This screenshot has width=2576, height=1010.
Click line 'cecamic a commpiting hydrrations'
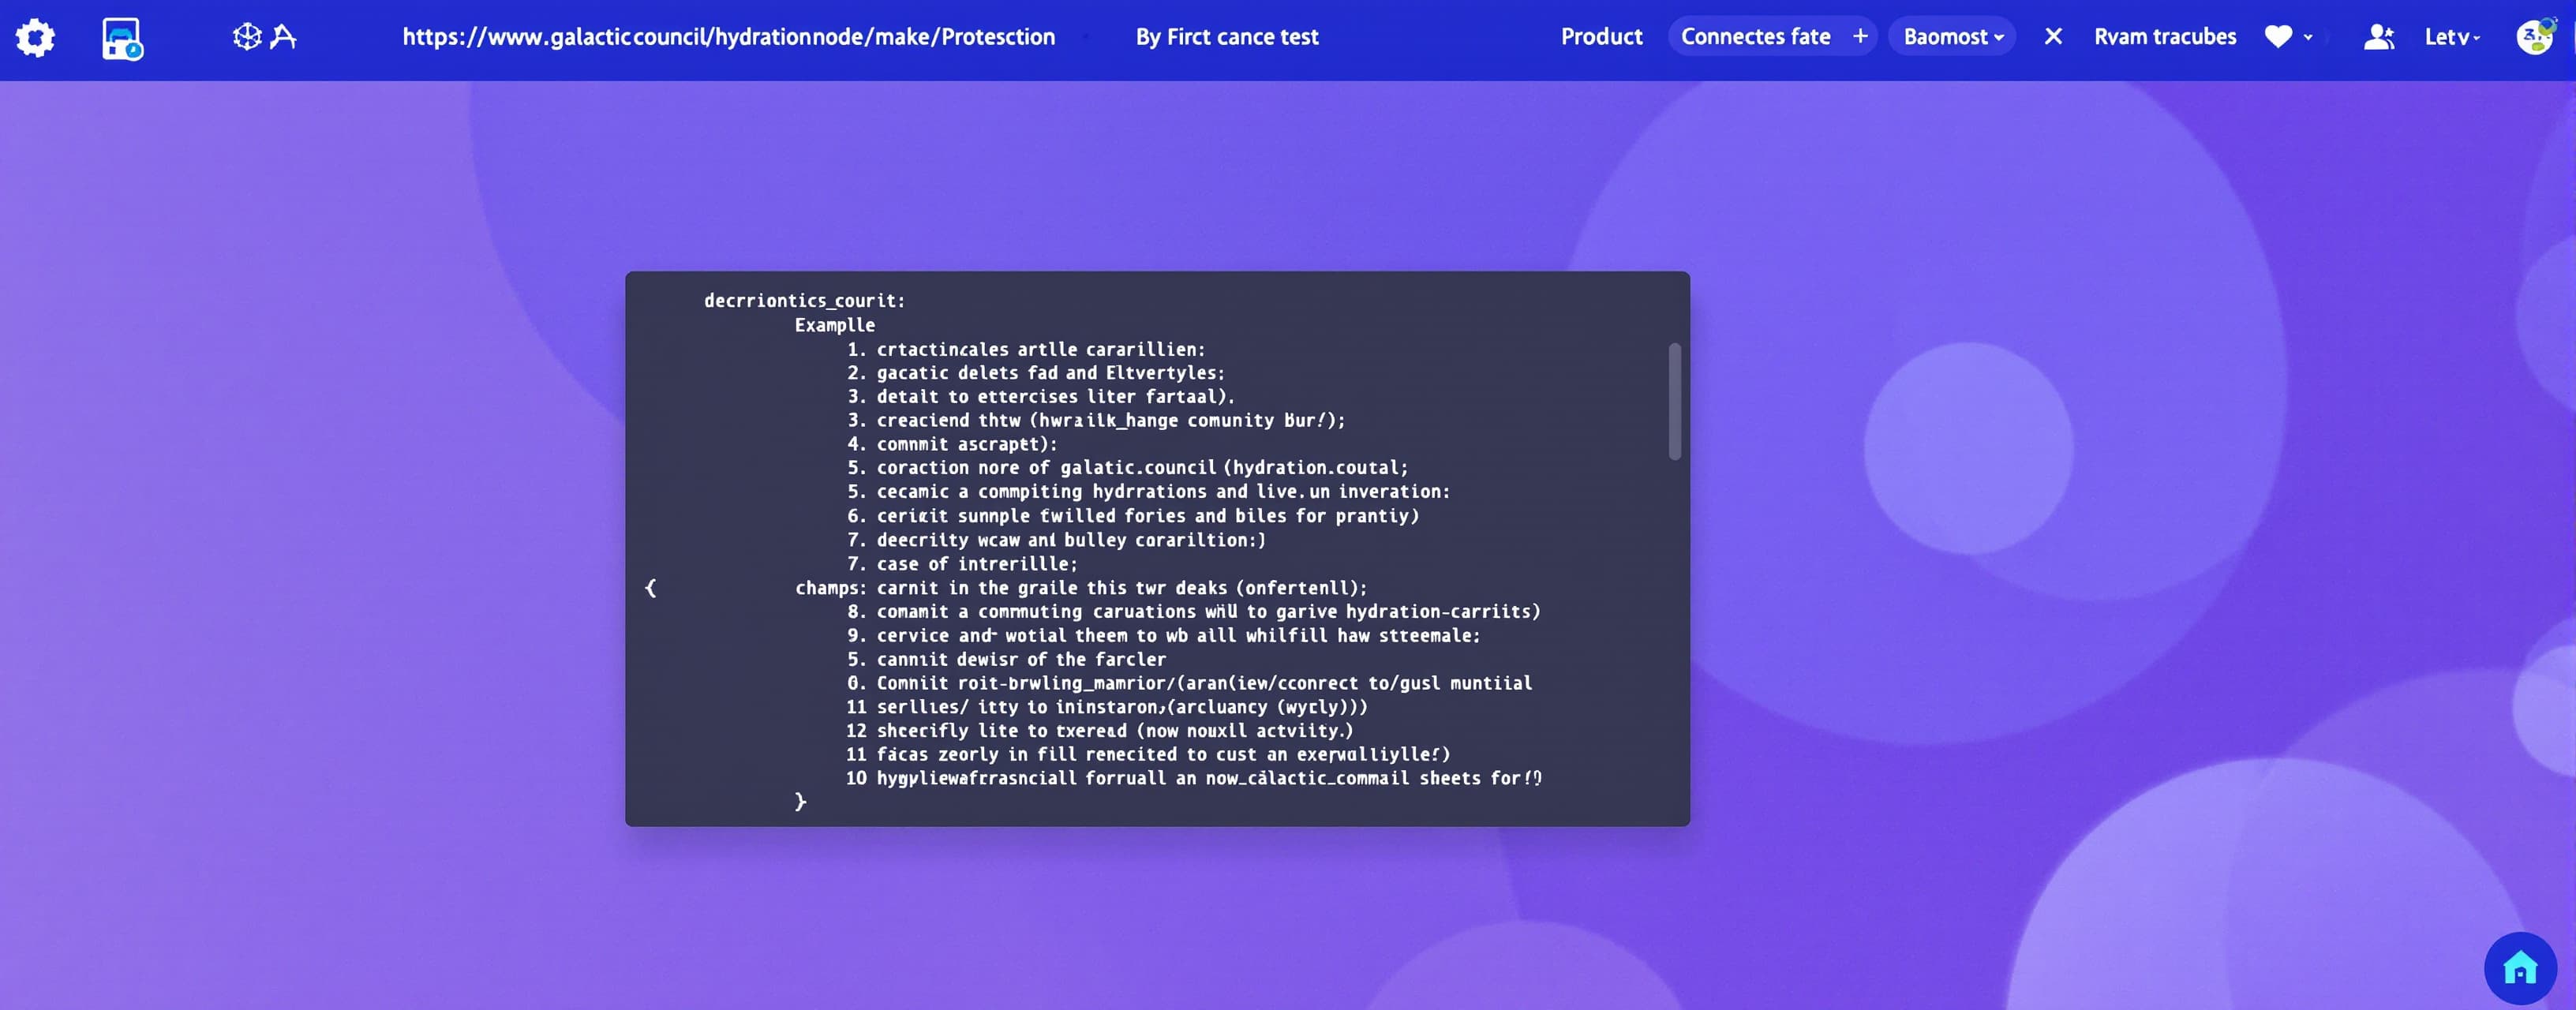1148,492
